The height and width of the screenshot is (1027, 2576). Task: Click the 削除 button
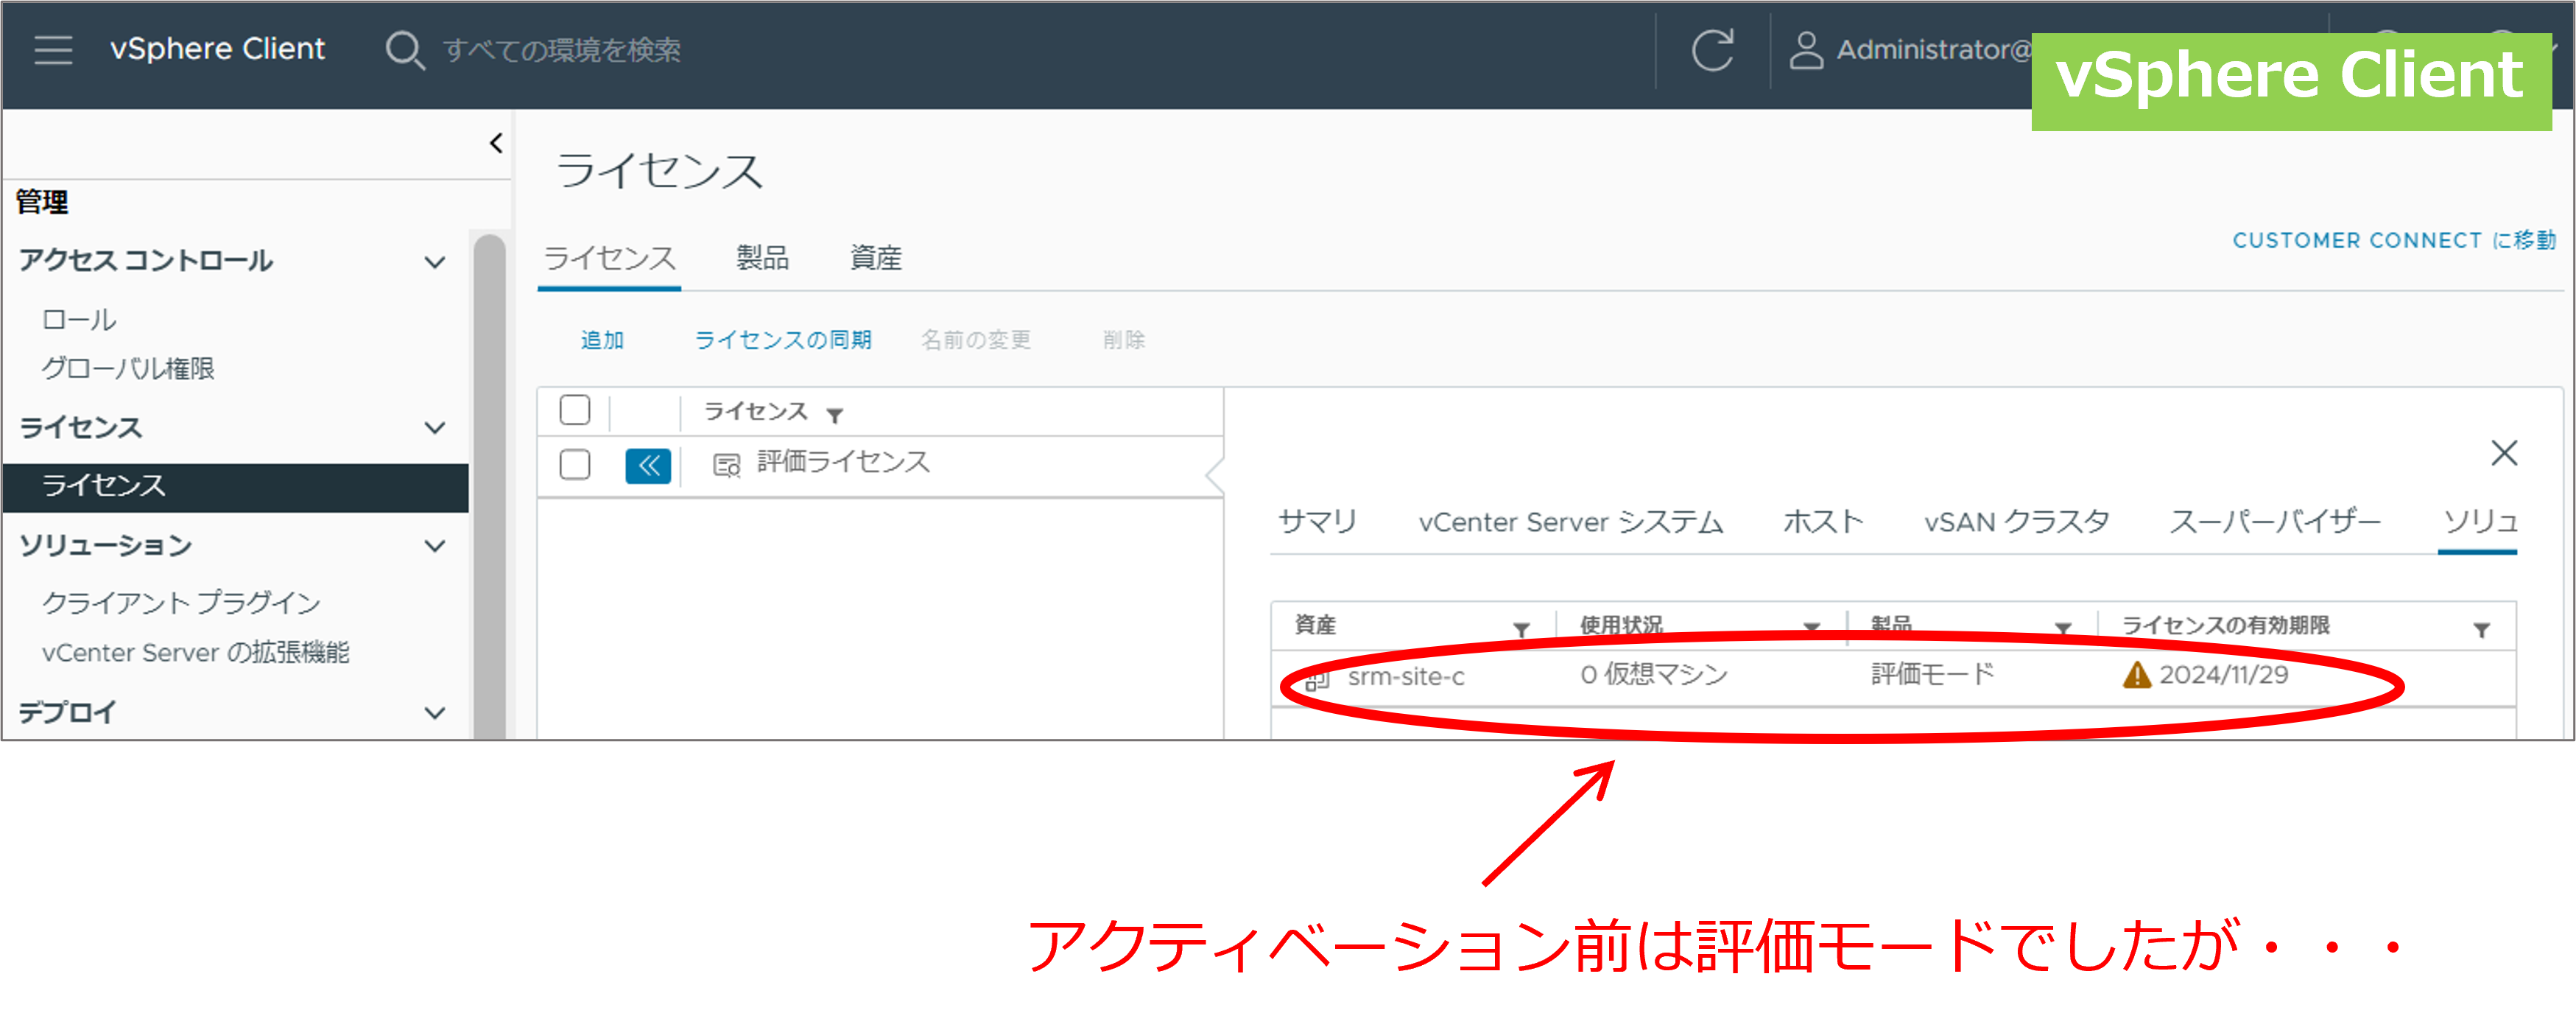tap(1124, 340)
